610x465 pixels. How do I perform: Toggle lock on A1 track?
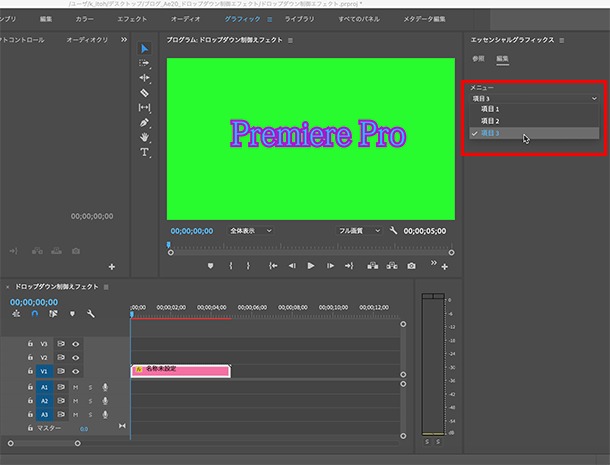click(x=30, y=387)
